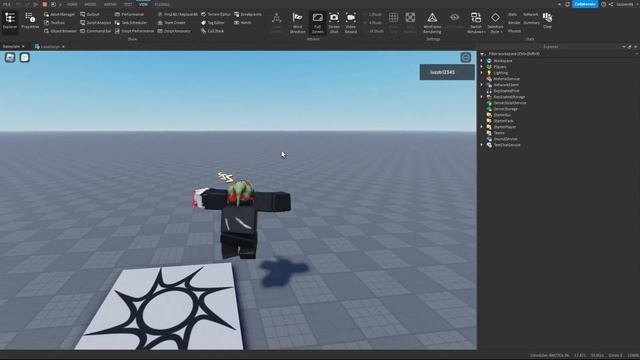640x360 pixels.
Task: Expand the Players tree node
Action: click(x=482, y=67)
